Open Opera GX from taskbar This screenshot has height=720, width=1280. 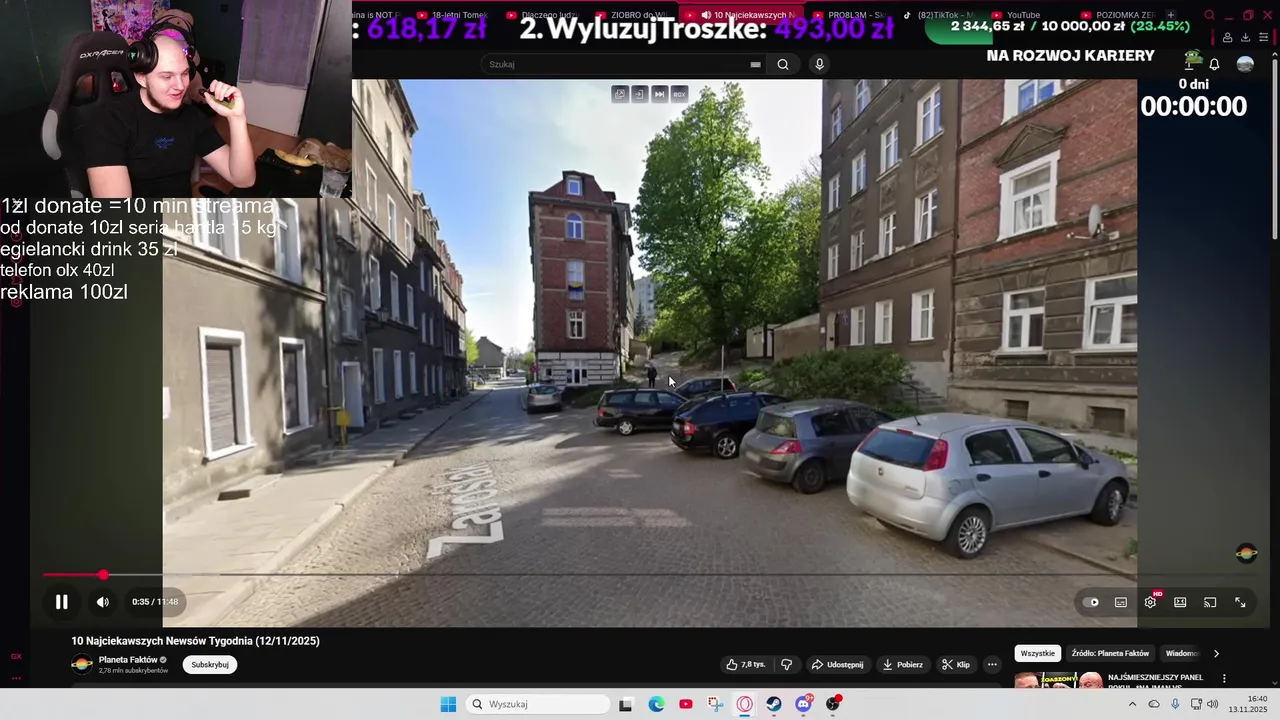[744, 704]
